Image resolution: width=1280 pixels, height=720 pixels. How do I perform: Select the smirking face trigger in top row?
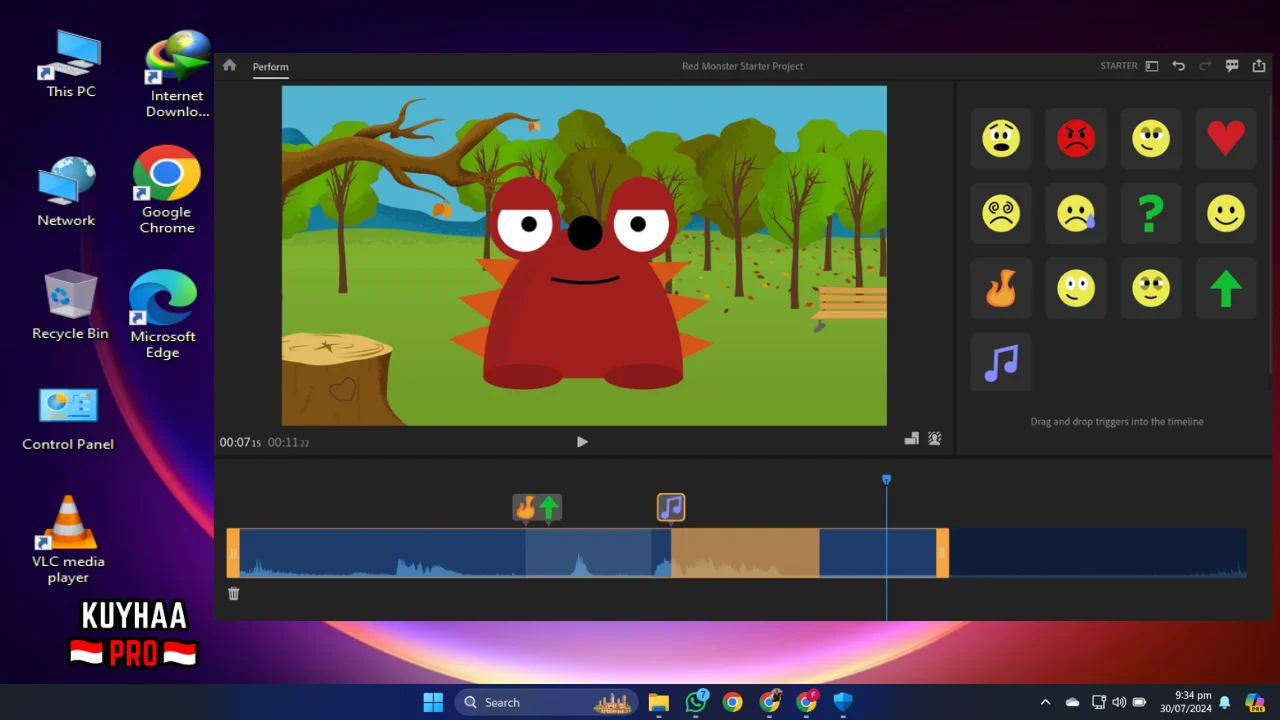(x=1151, y=138)
